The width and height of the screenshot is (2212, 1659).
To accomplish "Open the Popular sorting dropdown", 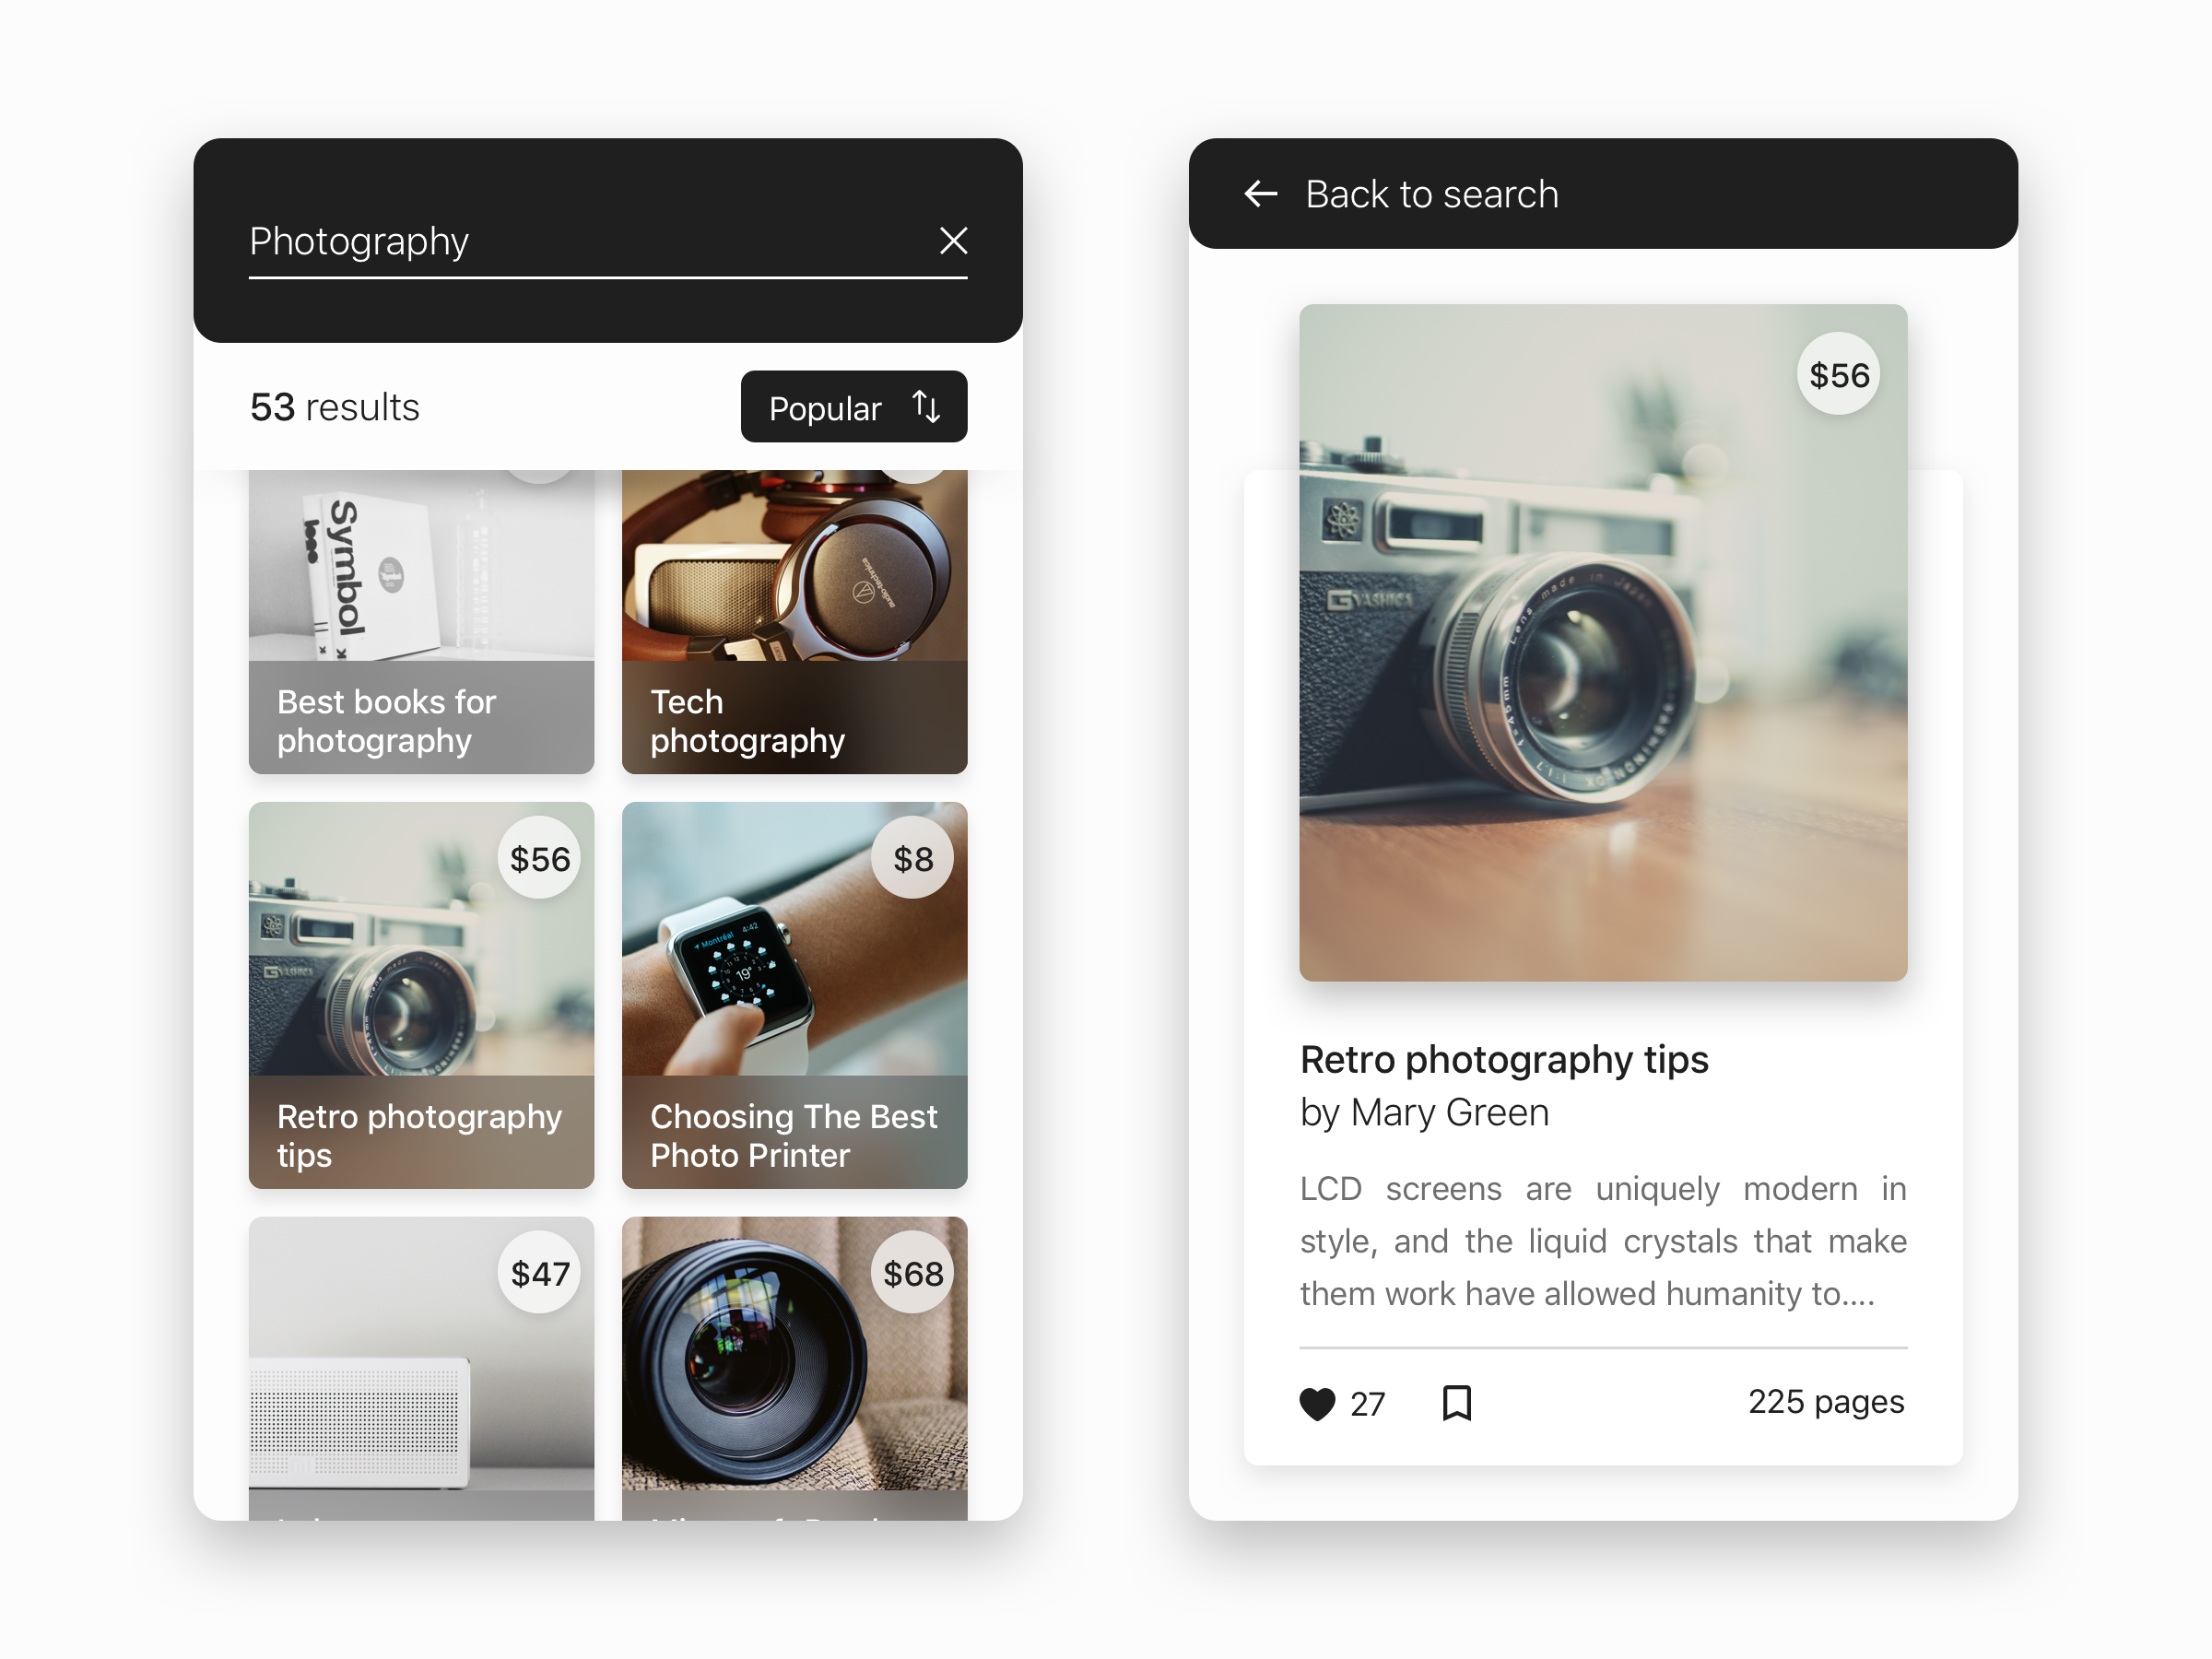I will (853, 406).
